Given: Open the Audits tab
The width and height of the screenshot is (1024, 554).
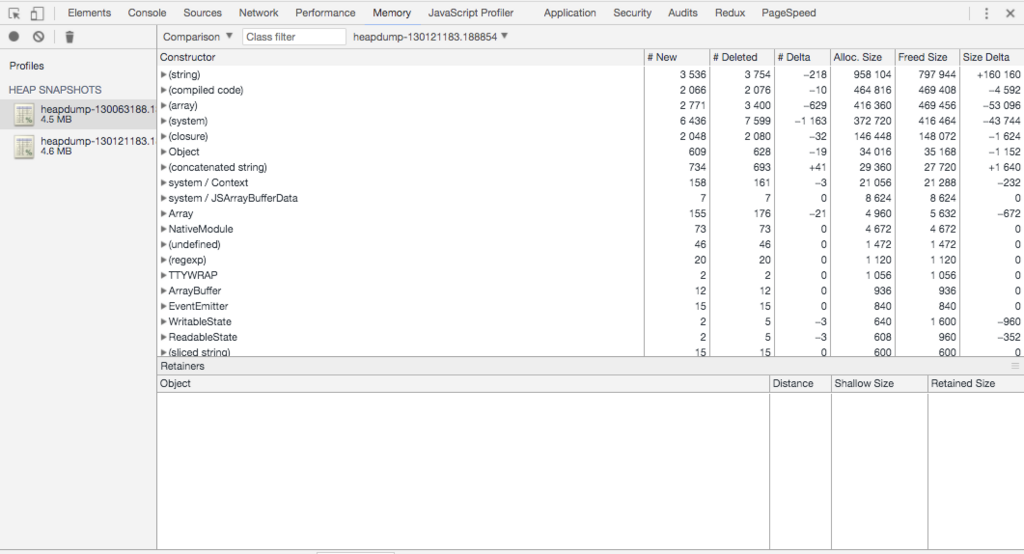Looking at the screenshot, I should click(x=682, y=12).
